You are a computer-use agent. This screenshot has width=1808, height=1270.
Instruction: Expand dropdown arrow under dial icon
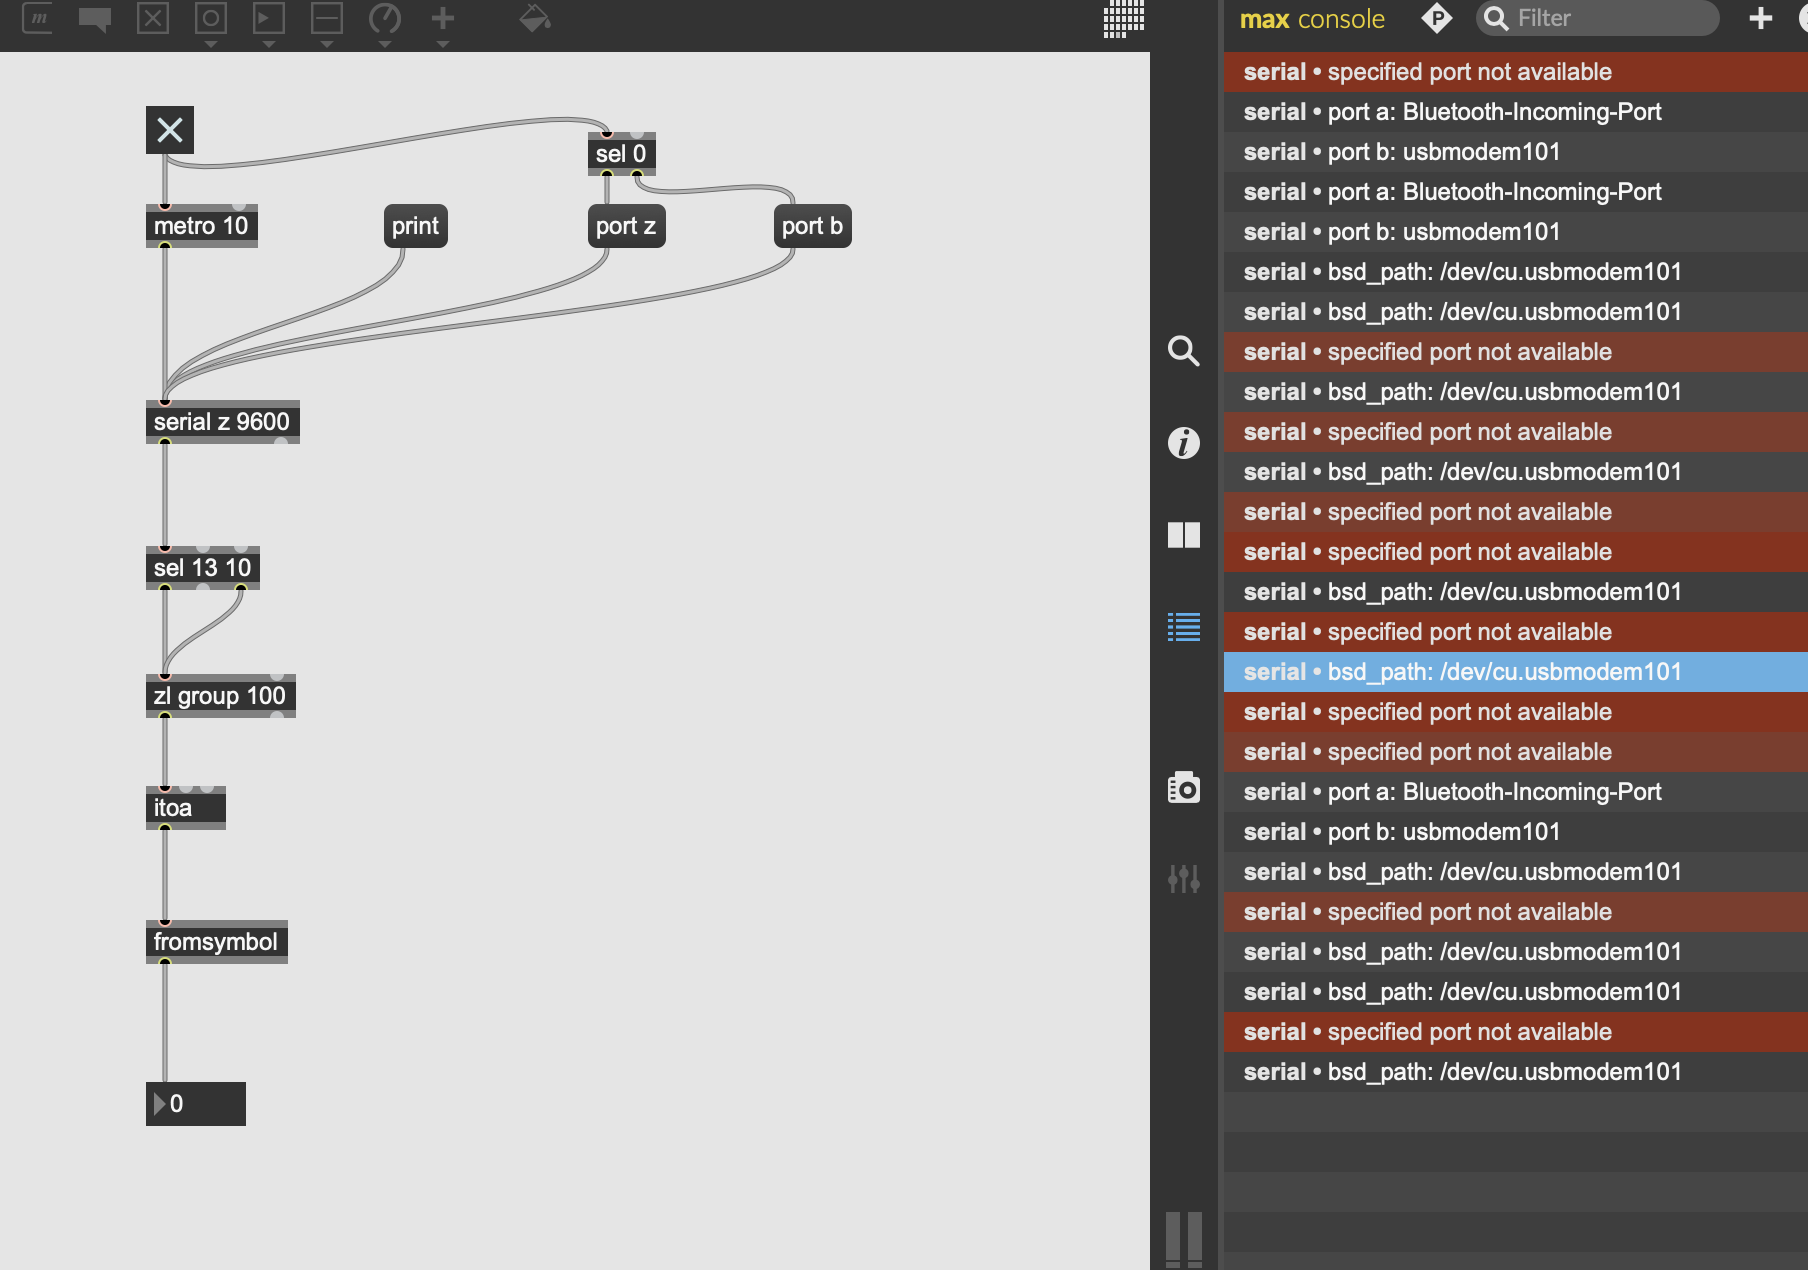pos(385,44)
